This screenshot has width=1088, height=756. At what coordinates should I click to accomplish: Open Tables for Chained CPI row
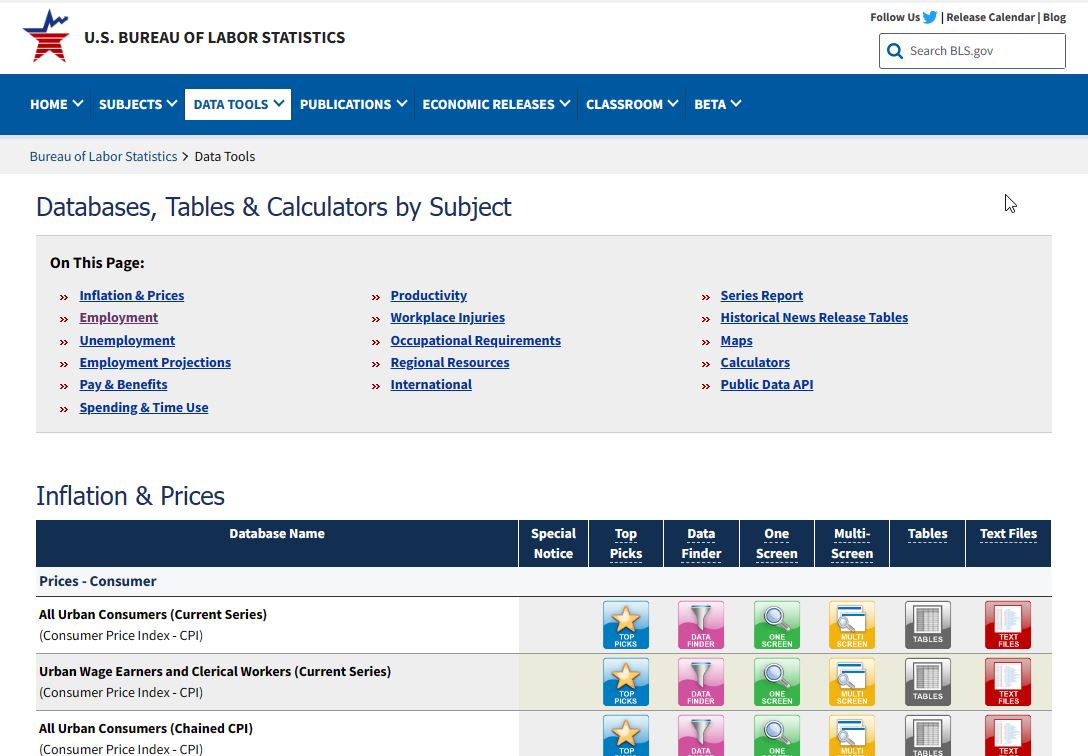click(x=928, y=735)
